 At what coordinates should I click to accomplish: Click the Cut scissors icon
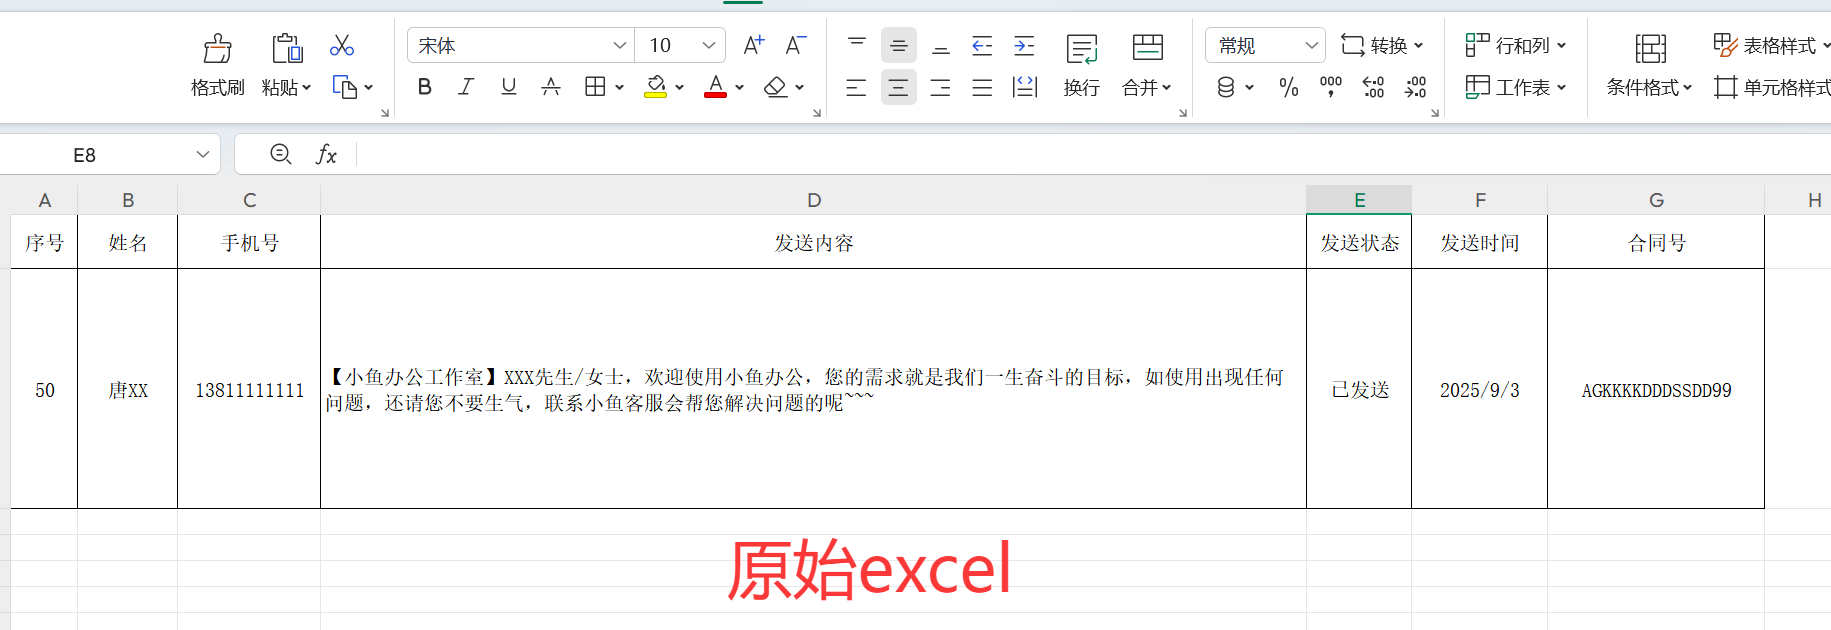pyautogui.click(x=342, y=45)
